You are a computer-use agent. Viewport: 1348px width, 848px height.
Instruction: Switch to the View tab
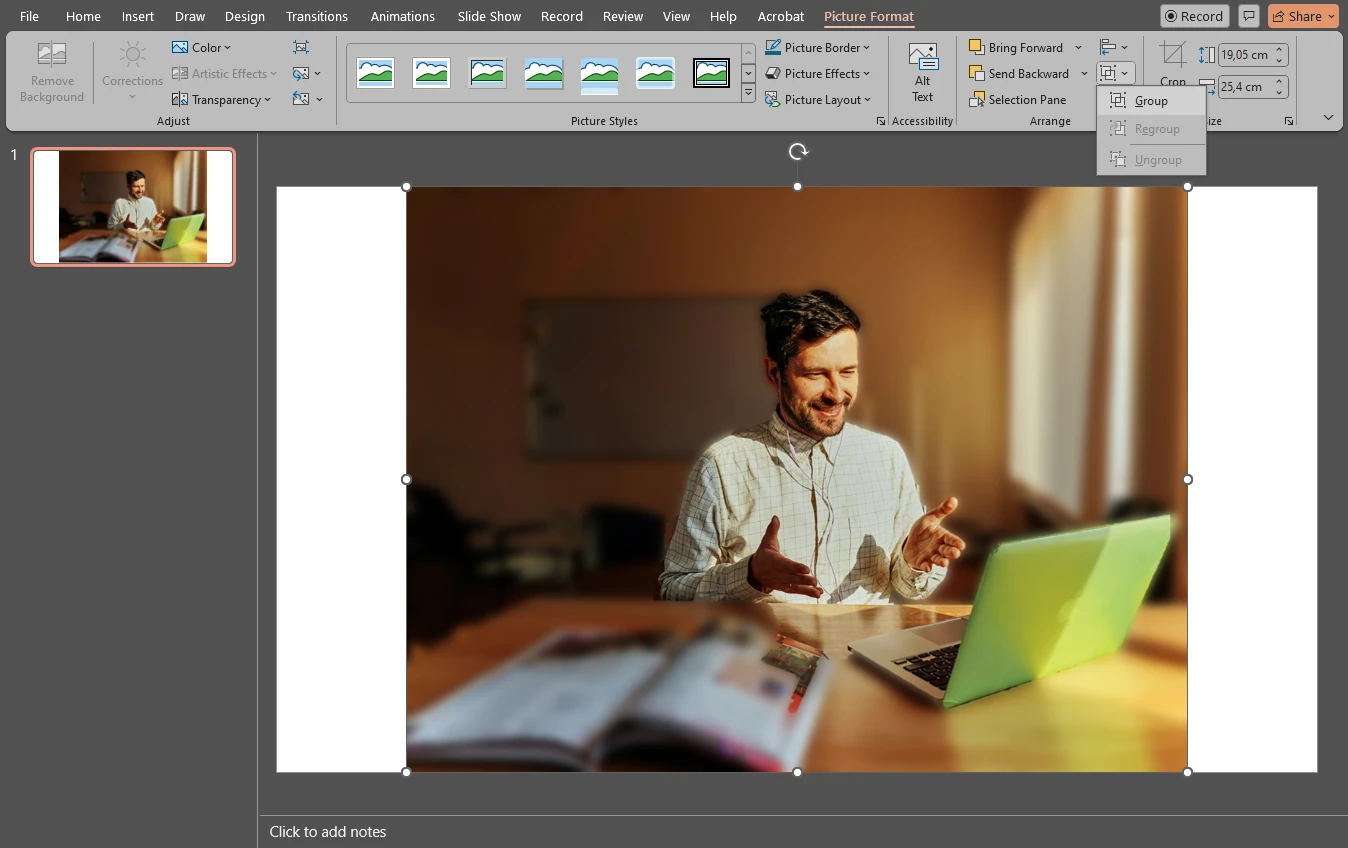tap(676, 16)
